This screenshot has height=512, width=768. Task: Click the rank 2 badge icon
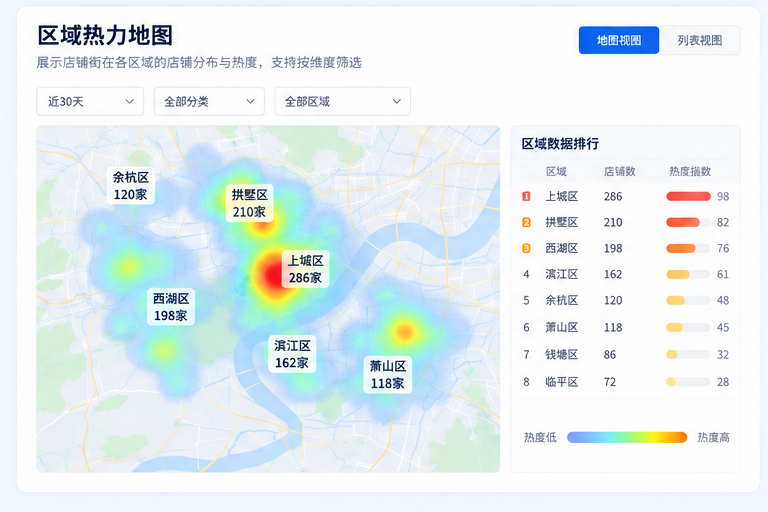(527, 222)
